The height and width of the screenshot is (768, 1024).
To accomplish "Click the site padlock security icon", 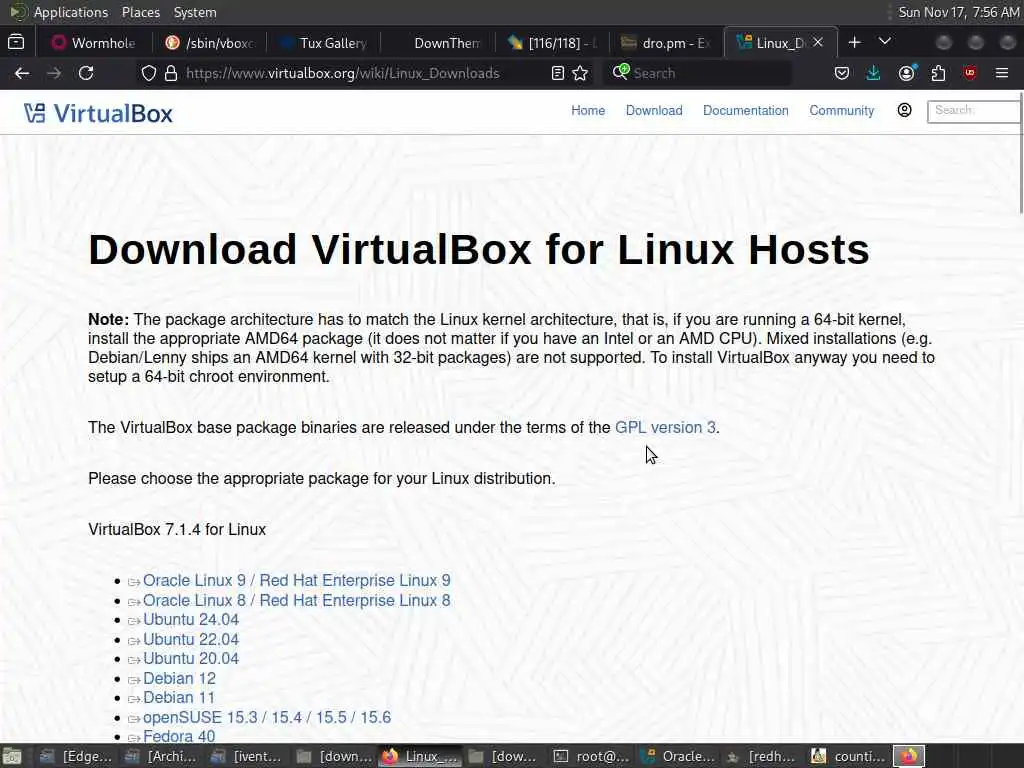I will click(x=171, y=73).
